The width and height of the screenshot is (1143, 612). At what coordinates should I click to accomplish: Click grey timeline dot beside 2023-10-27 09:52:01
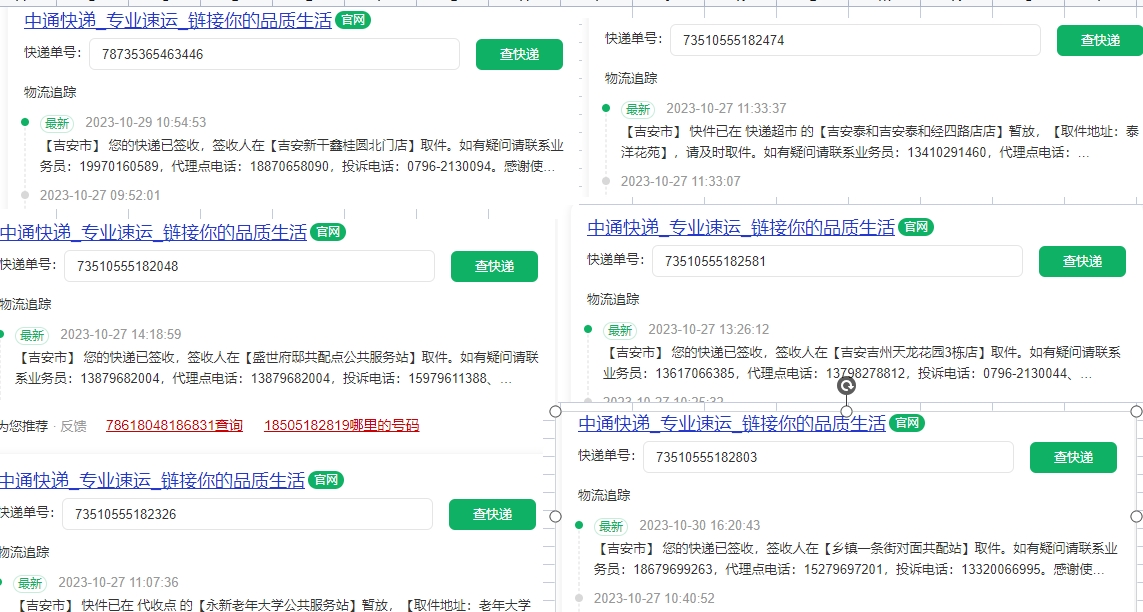[x=25, y=195]
